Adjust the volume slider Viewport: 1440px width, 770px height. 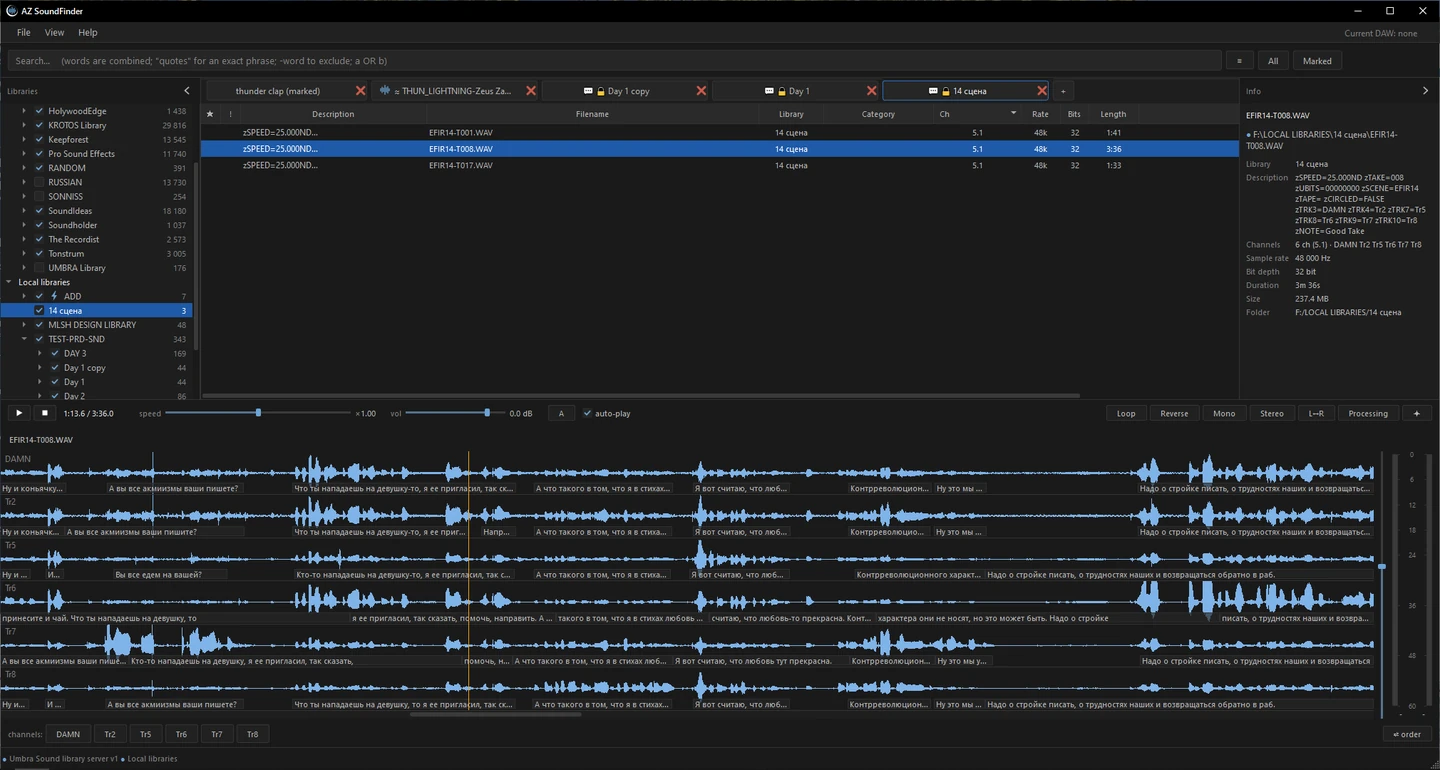[x=487, y=413]
